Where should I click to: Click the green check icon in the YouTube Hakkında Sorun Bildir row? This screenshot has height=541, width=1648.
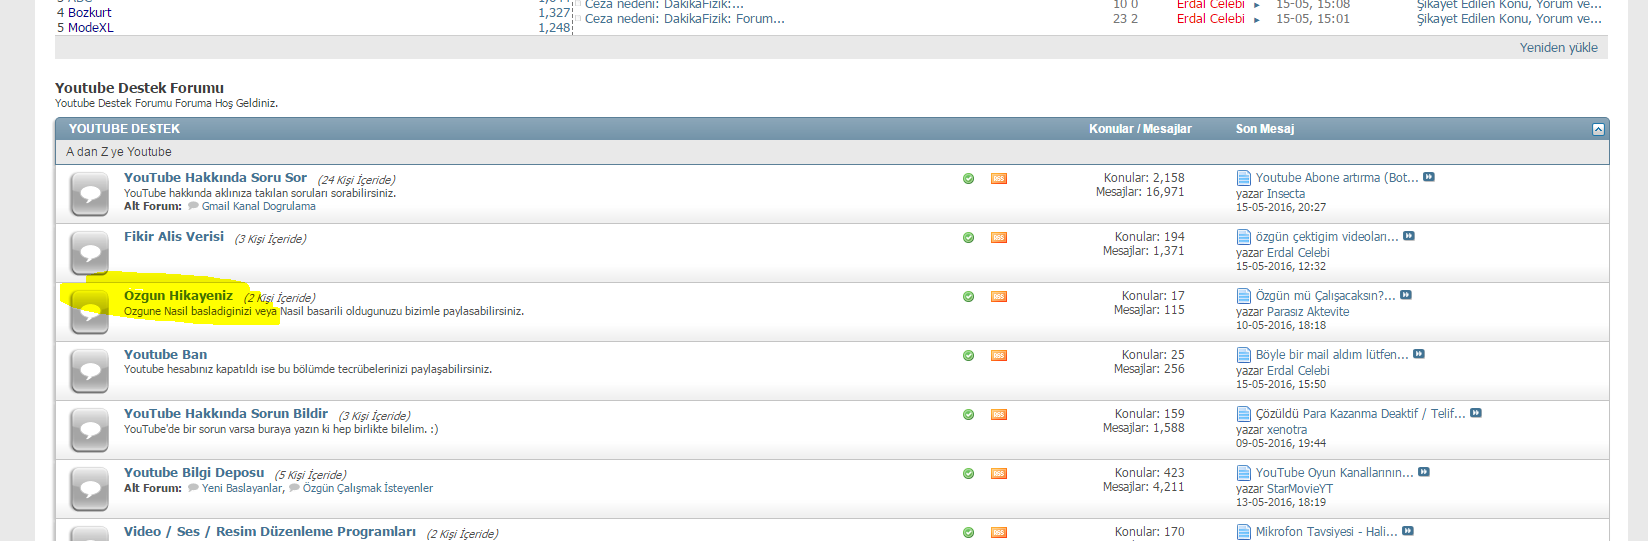(968, 414)
